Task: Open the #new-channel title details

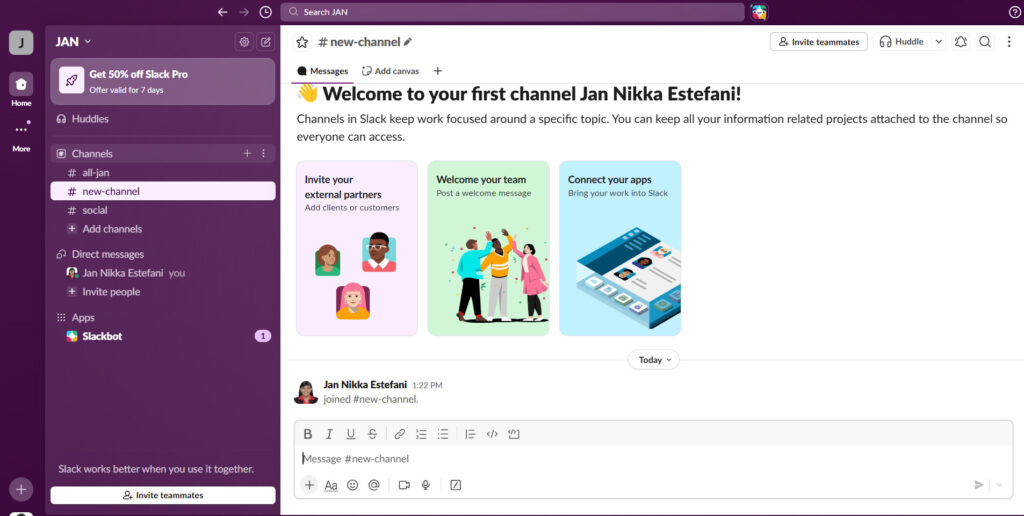Action: click(364, 42)
